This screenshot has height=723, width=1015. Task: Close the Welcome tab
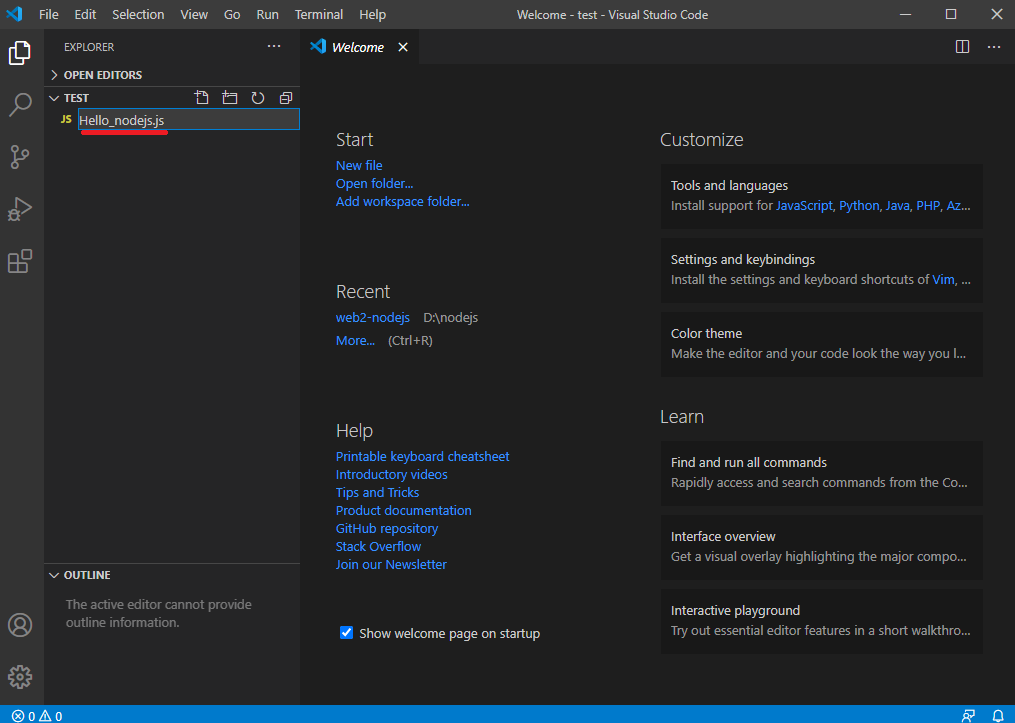(403, 47)
